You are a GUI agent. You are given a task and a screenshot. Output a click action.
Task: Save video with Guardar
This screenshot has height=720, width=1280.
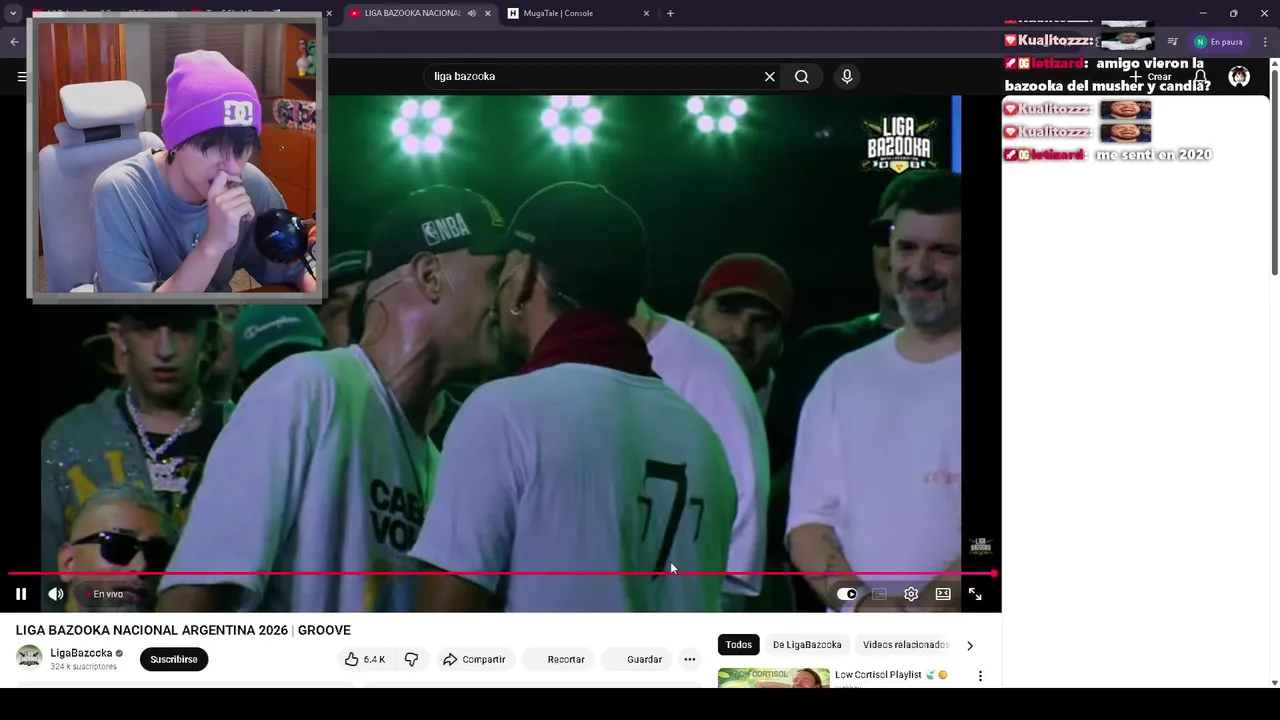pos(635,659)
